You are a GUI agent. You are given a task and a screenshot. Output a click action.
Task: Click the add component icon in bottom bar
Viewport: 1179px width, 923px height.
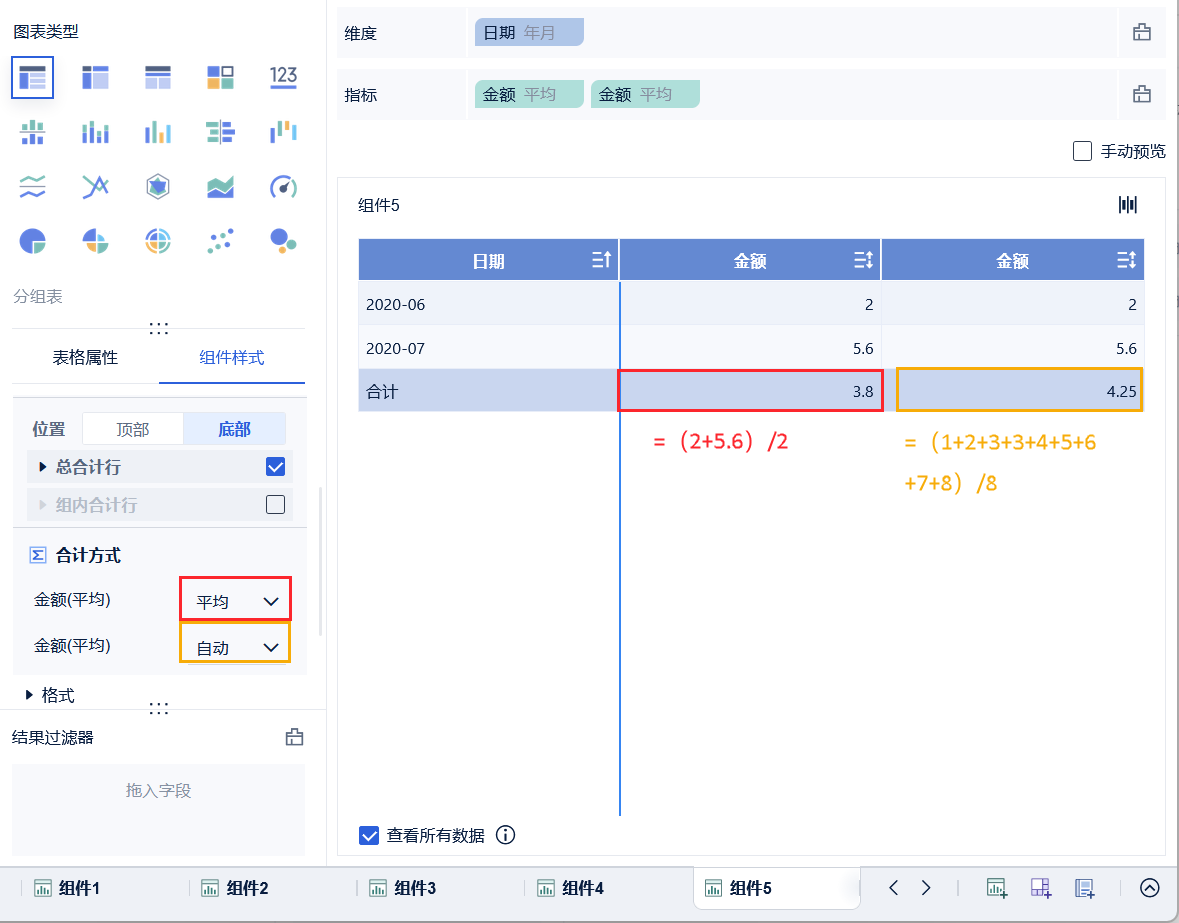point(997,888)
